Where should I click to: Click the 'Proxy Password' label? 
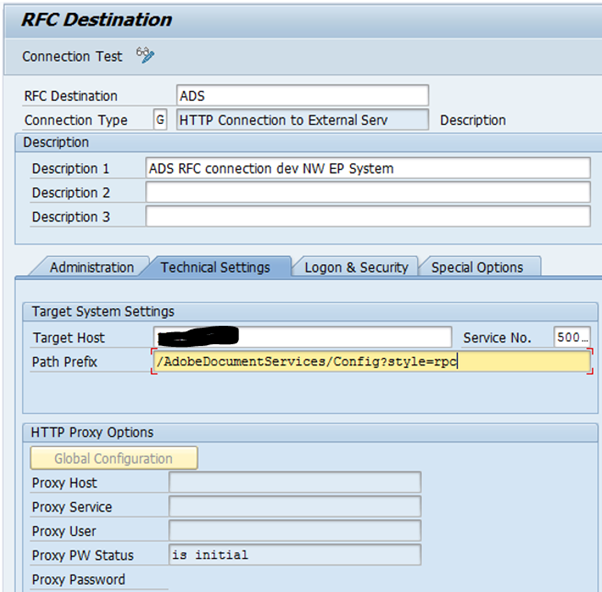click(79, 579)
